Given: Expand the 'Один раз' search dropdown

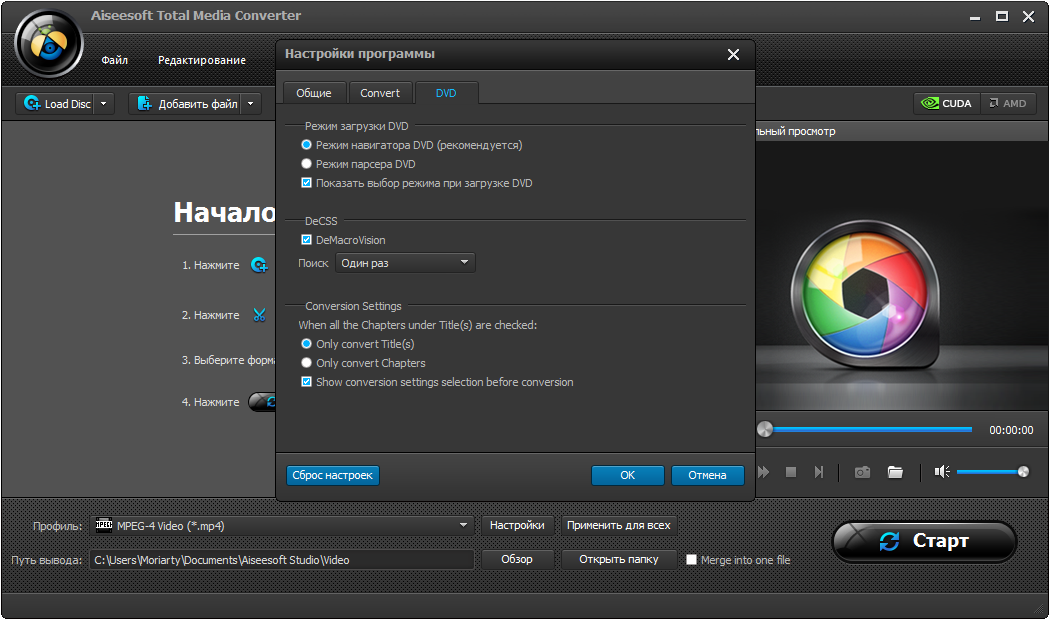Looking at the screenshot, I should (x=405, y=263).
